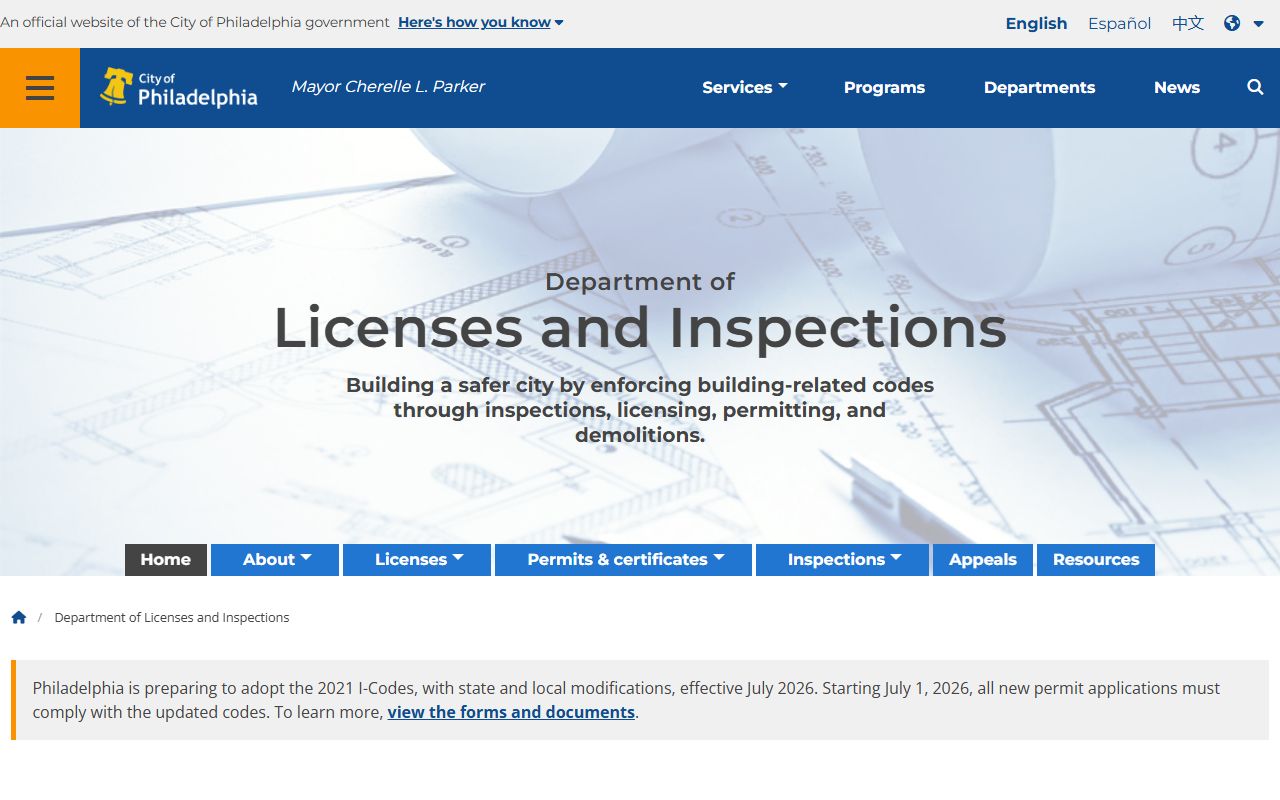Open the globe language selector
Viewport: 1280px width, 800px height.
[x=1243, y=23]
